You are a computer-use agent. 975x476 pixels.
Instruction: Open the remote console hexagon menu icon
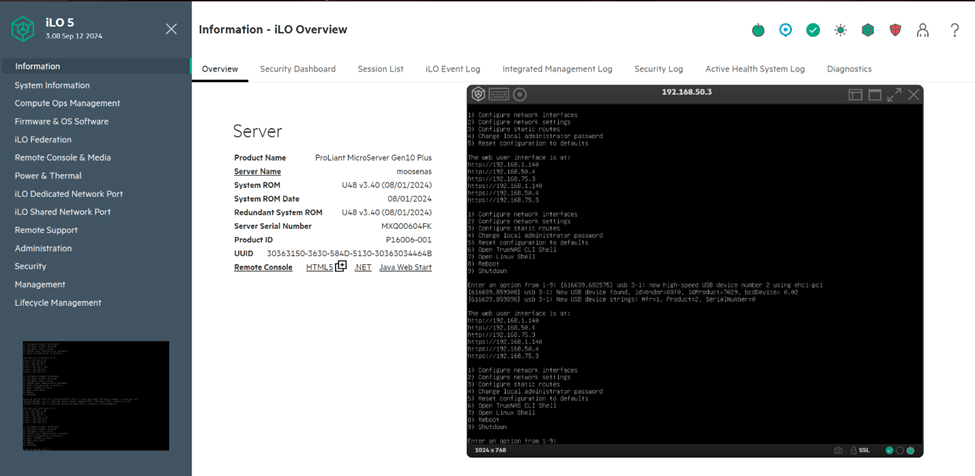pos(478,94)
